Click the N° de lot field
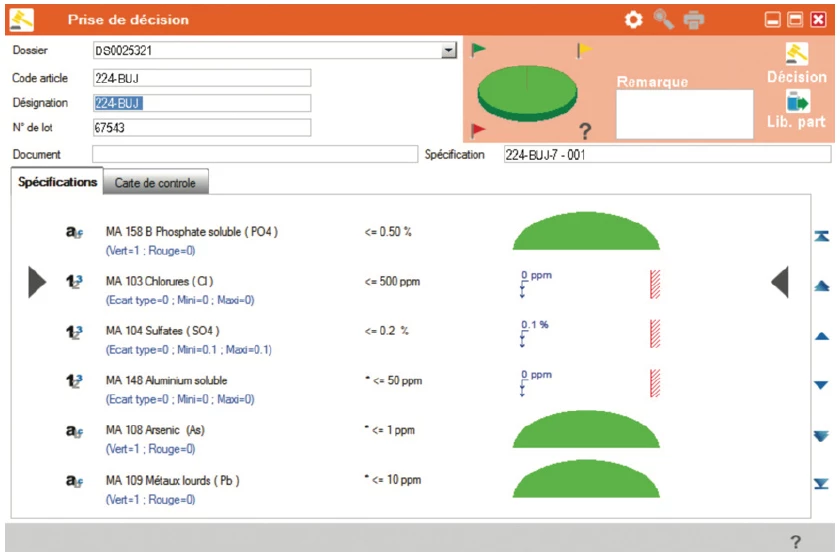The image size is (840, 560). (x=201, y=128)
